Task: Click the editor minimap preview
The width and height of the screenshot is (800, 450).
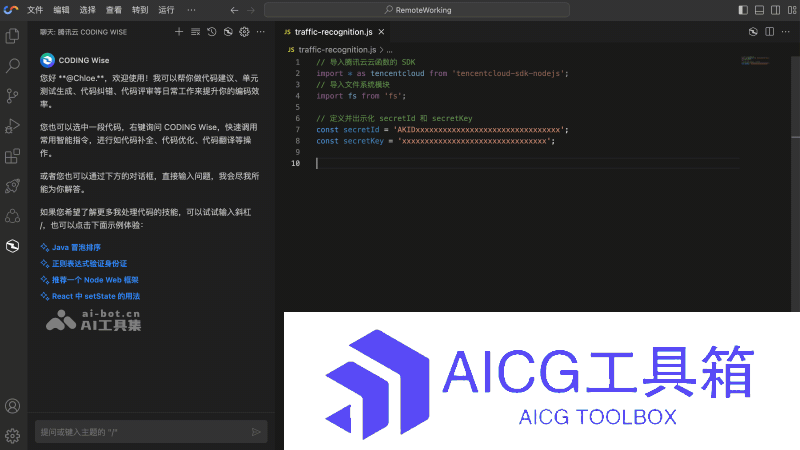Action: click(755, 61)
